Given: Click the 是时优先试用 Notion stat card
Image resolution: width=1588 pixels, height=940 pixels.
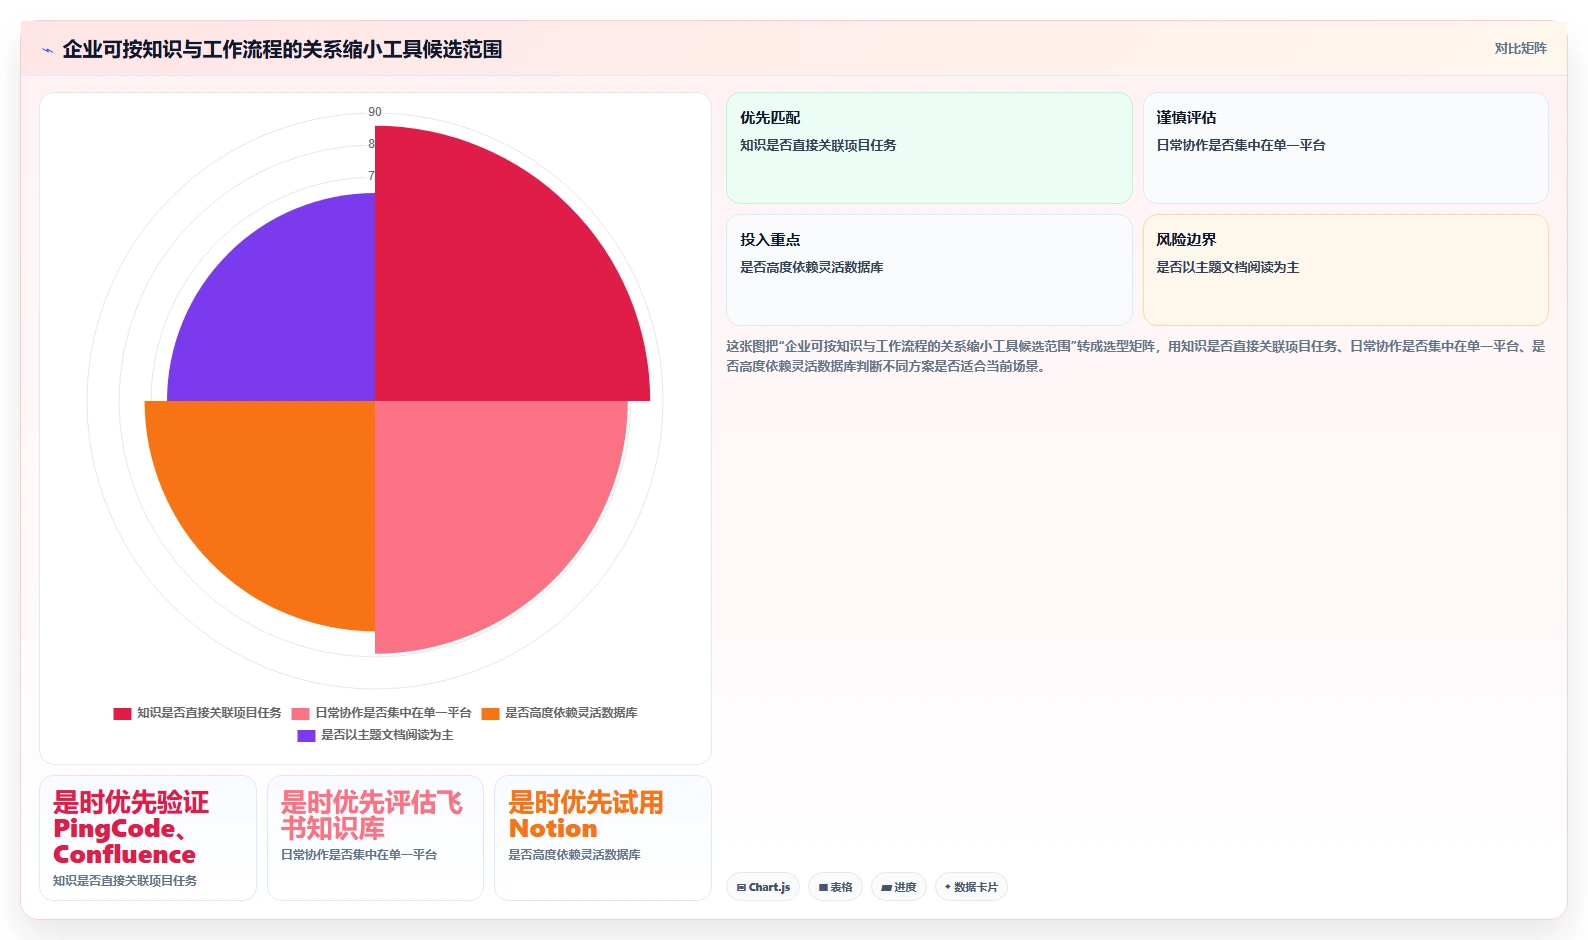Looking at the screenshot, I should [603, 838].
